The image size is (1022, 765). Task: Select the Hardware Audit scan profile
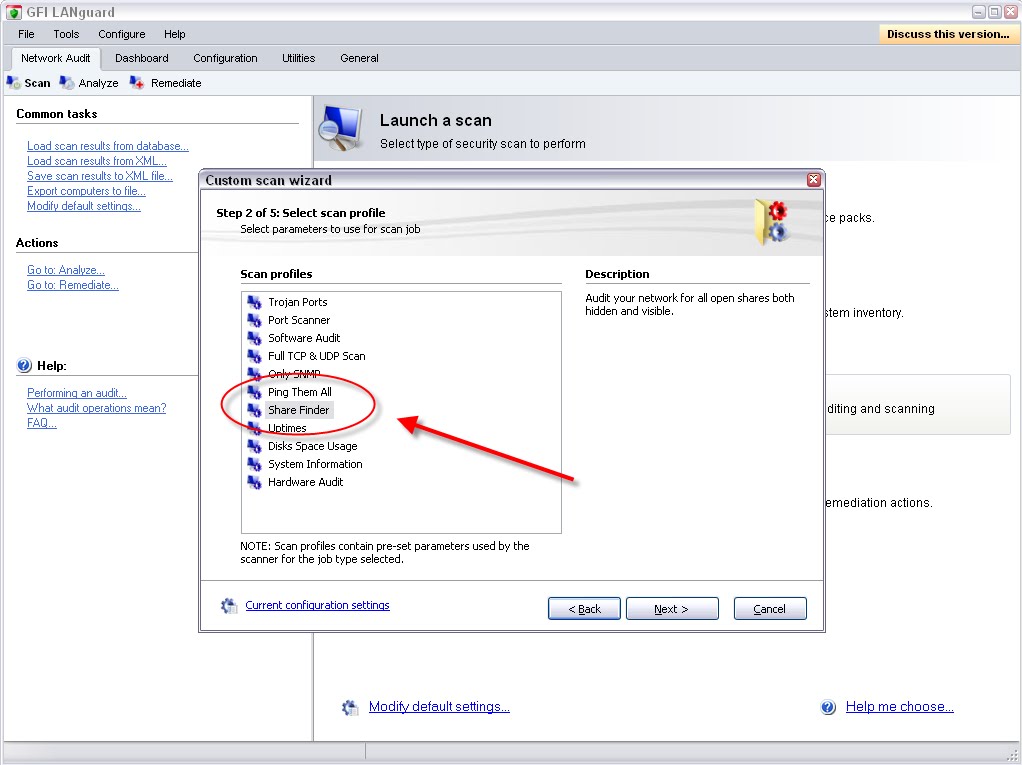306,482
